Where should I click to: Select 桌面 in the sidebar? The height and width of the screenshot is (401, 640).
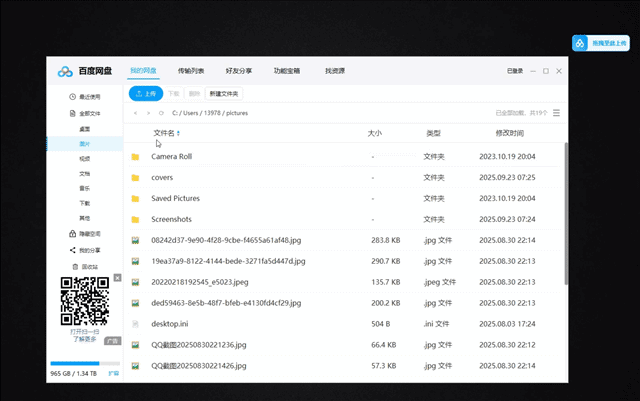tap(84, 129)
